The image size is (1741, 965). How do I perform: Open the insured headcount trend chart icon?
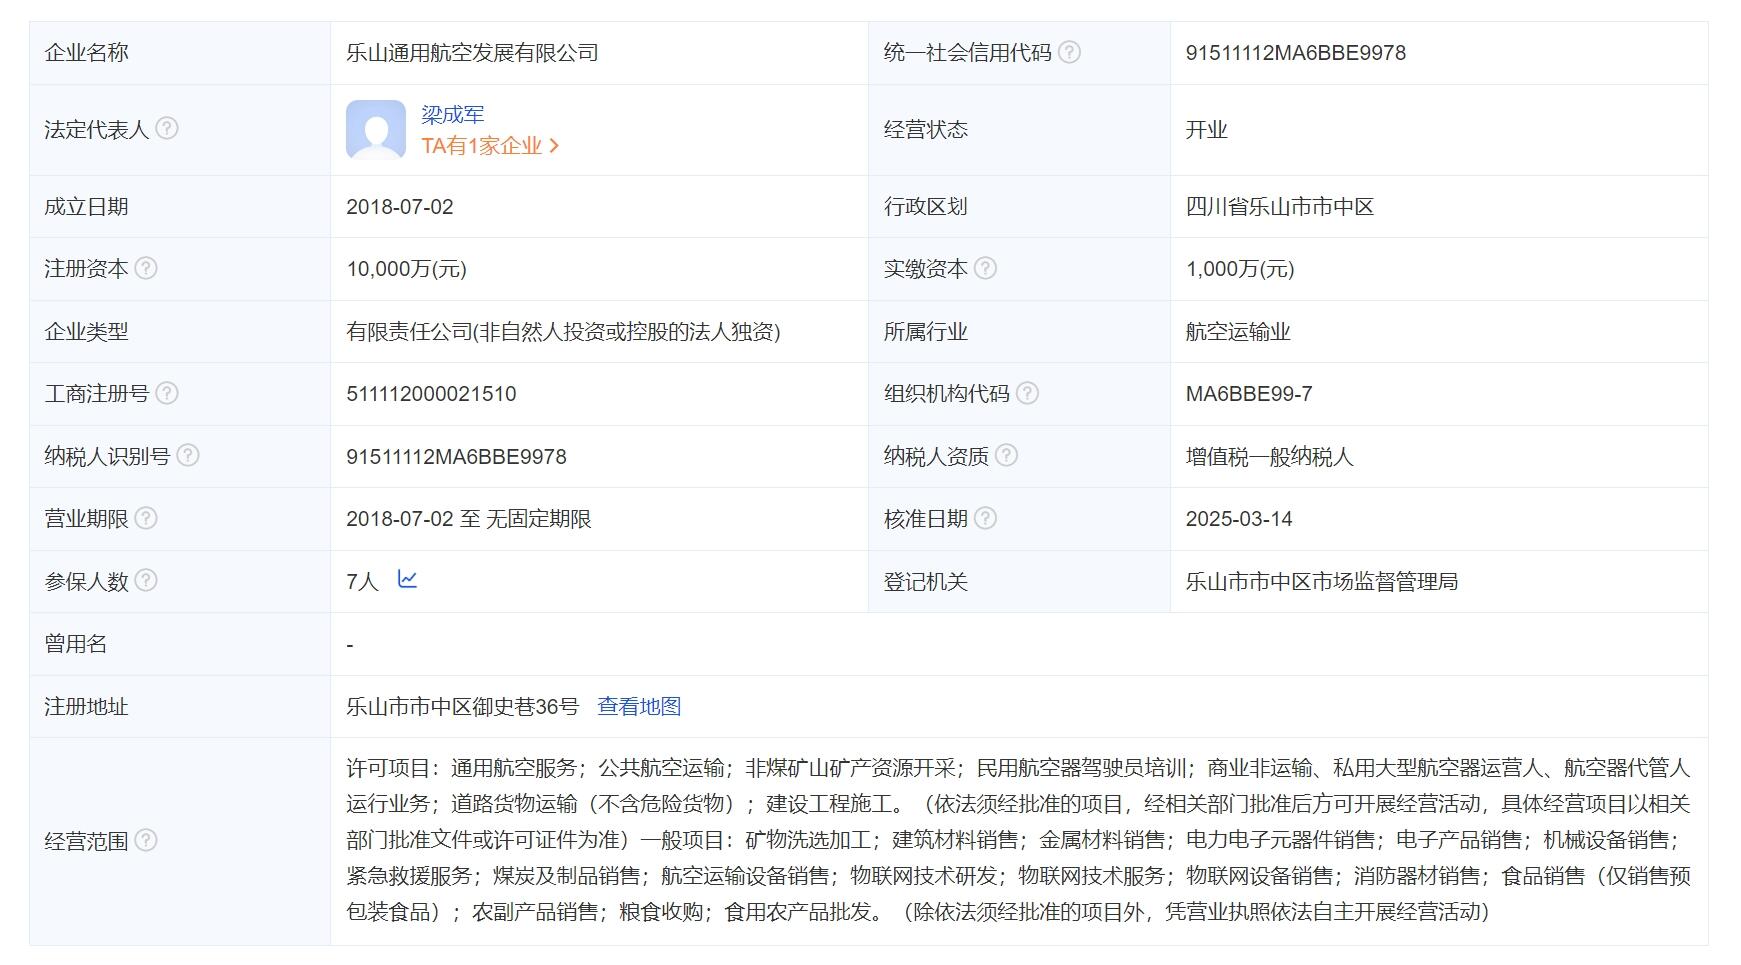pyautogui.click(x=407, y=579)
